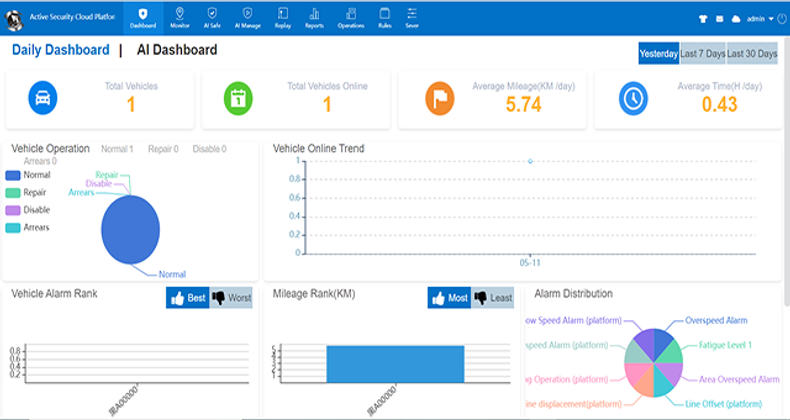Show Most mileage rank
Screen dimensions: 790x420
point(449,298)
